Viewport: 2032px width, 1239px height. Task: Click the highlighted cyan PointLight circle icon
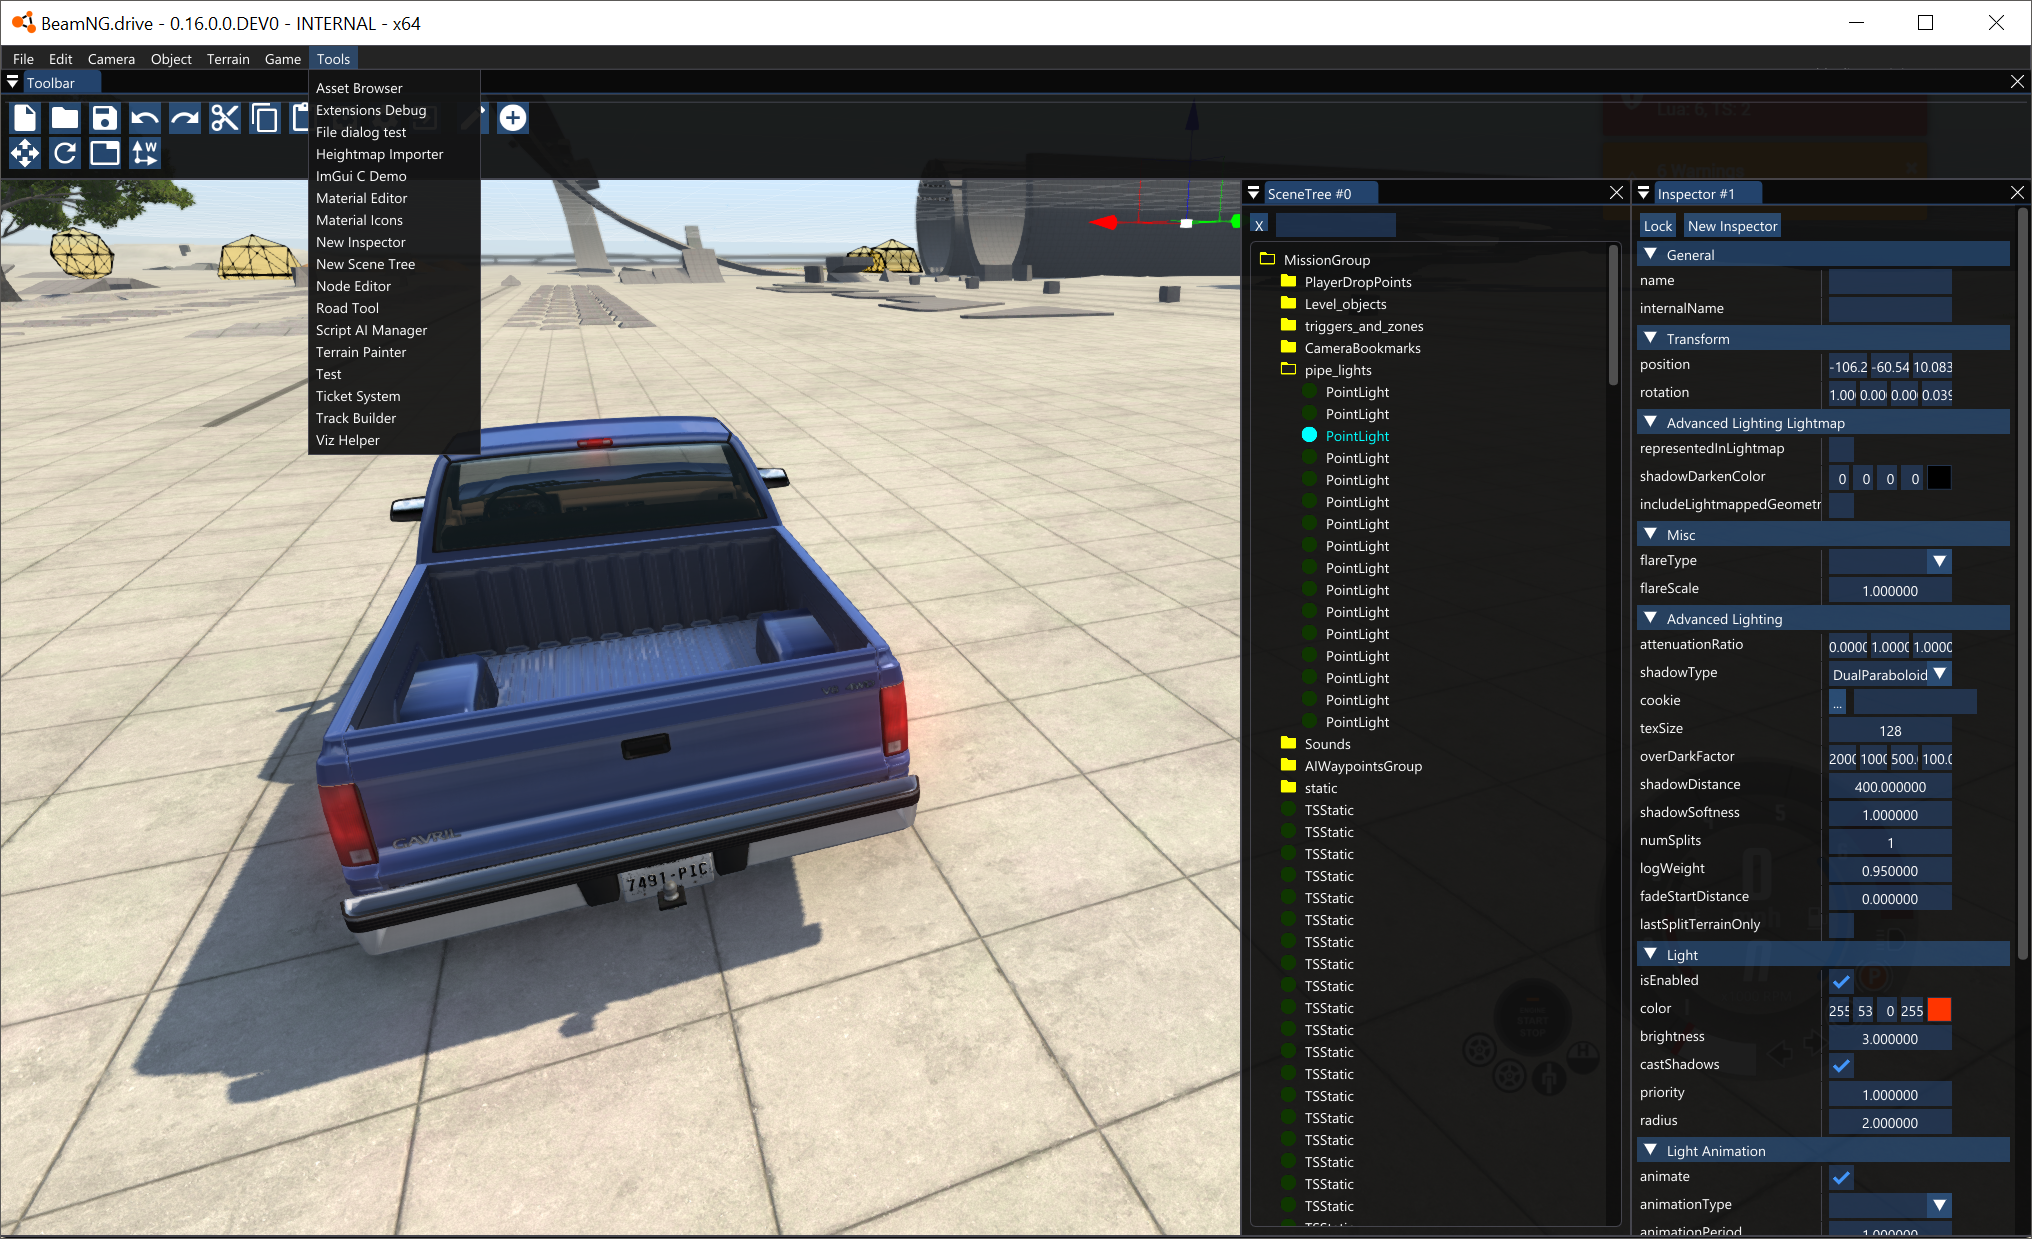(x=1309, y=435)
